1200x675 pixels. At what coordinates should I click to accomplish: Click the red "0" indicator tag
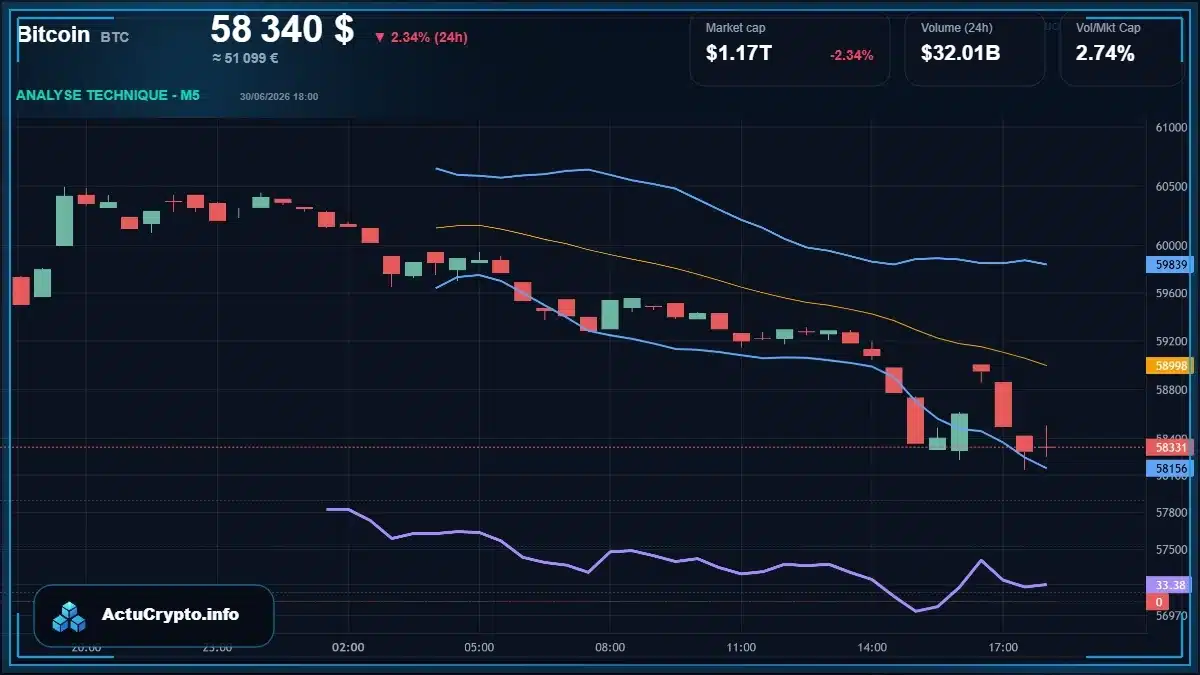pyautogui.click(x=1158, y=602)
